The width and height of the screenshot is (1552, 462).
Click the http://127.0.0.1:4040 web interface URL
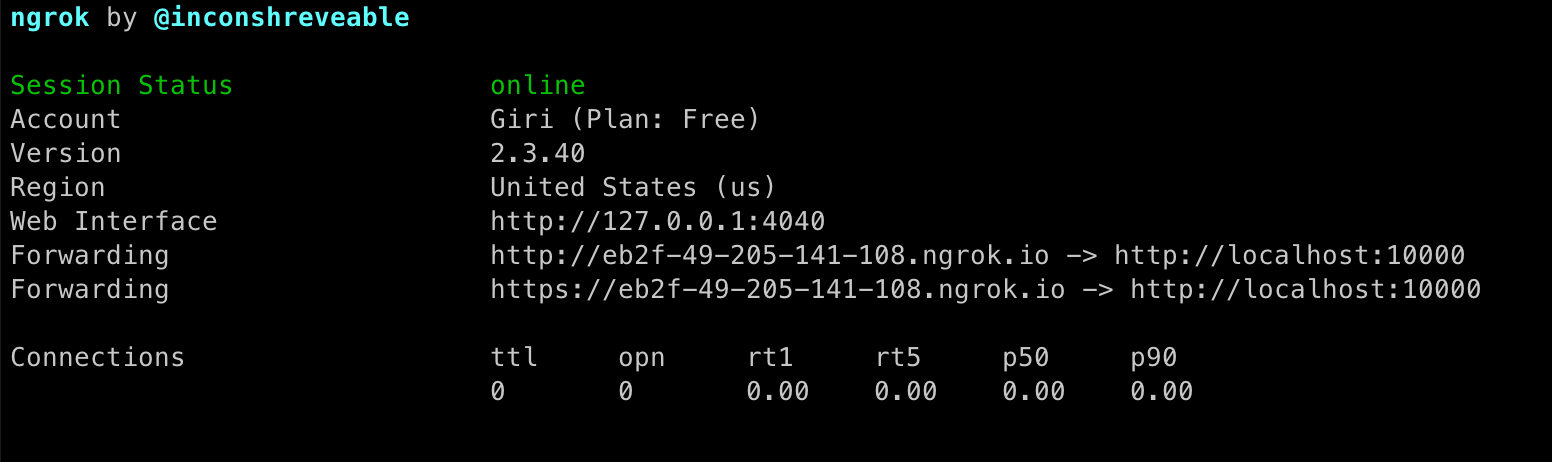click(x=658, y=221)
